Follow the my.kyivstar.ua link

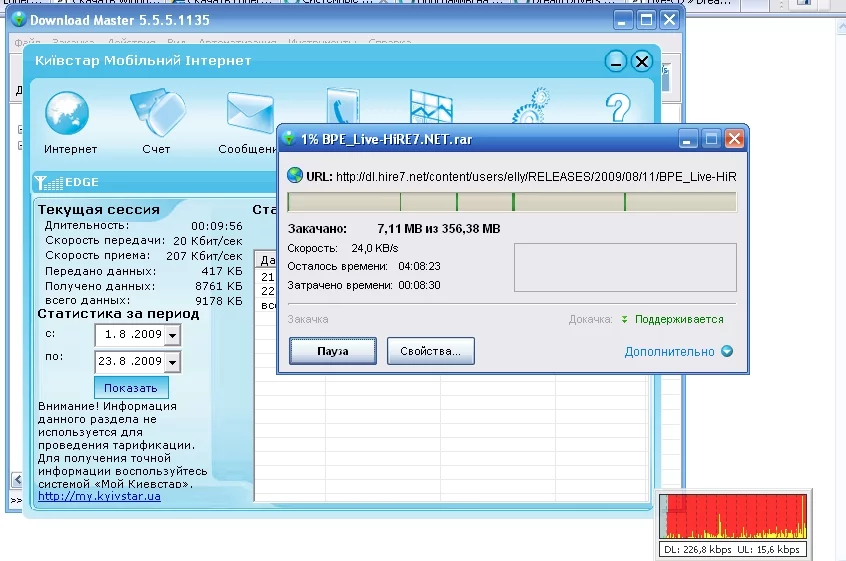pyautogui.click(x=99, y=496)
